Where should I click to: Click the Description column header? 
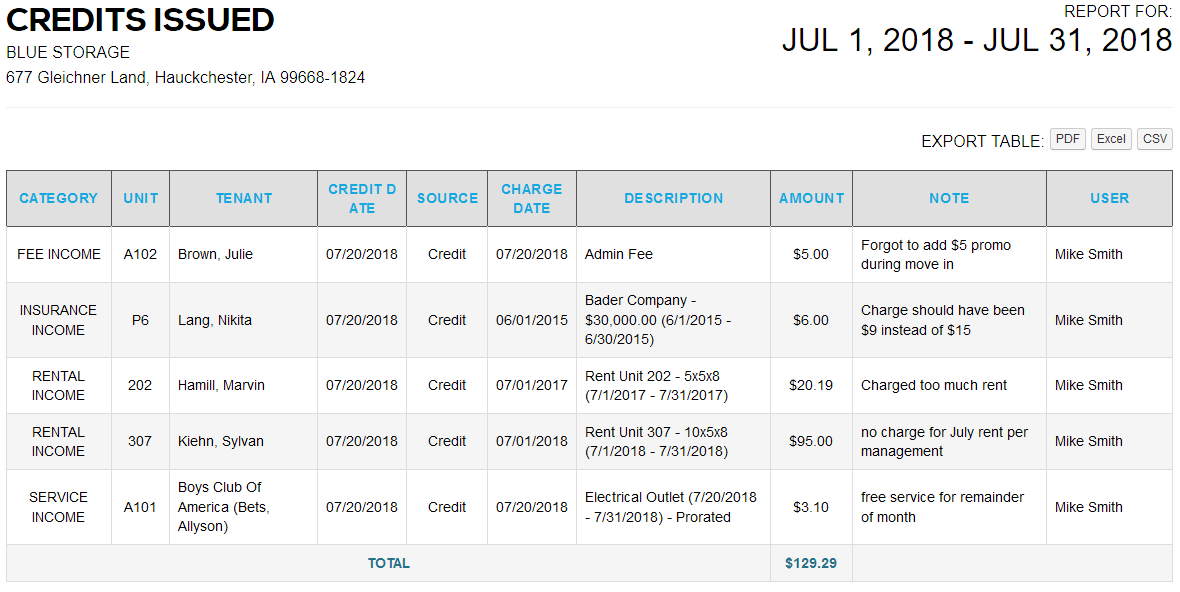[x=674, y=198]
